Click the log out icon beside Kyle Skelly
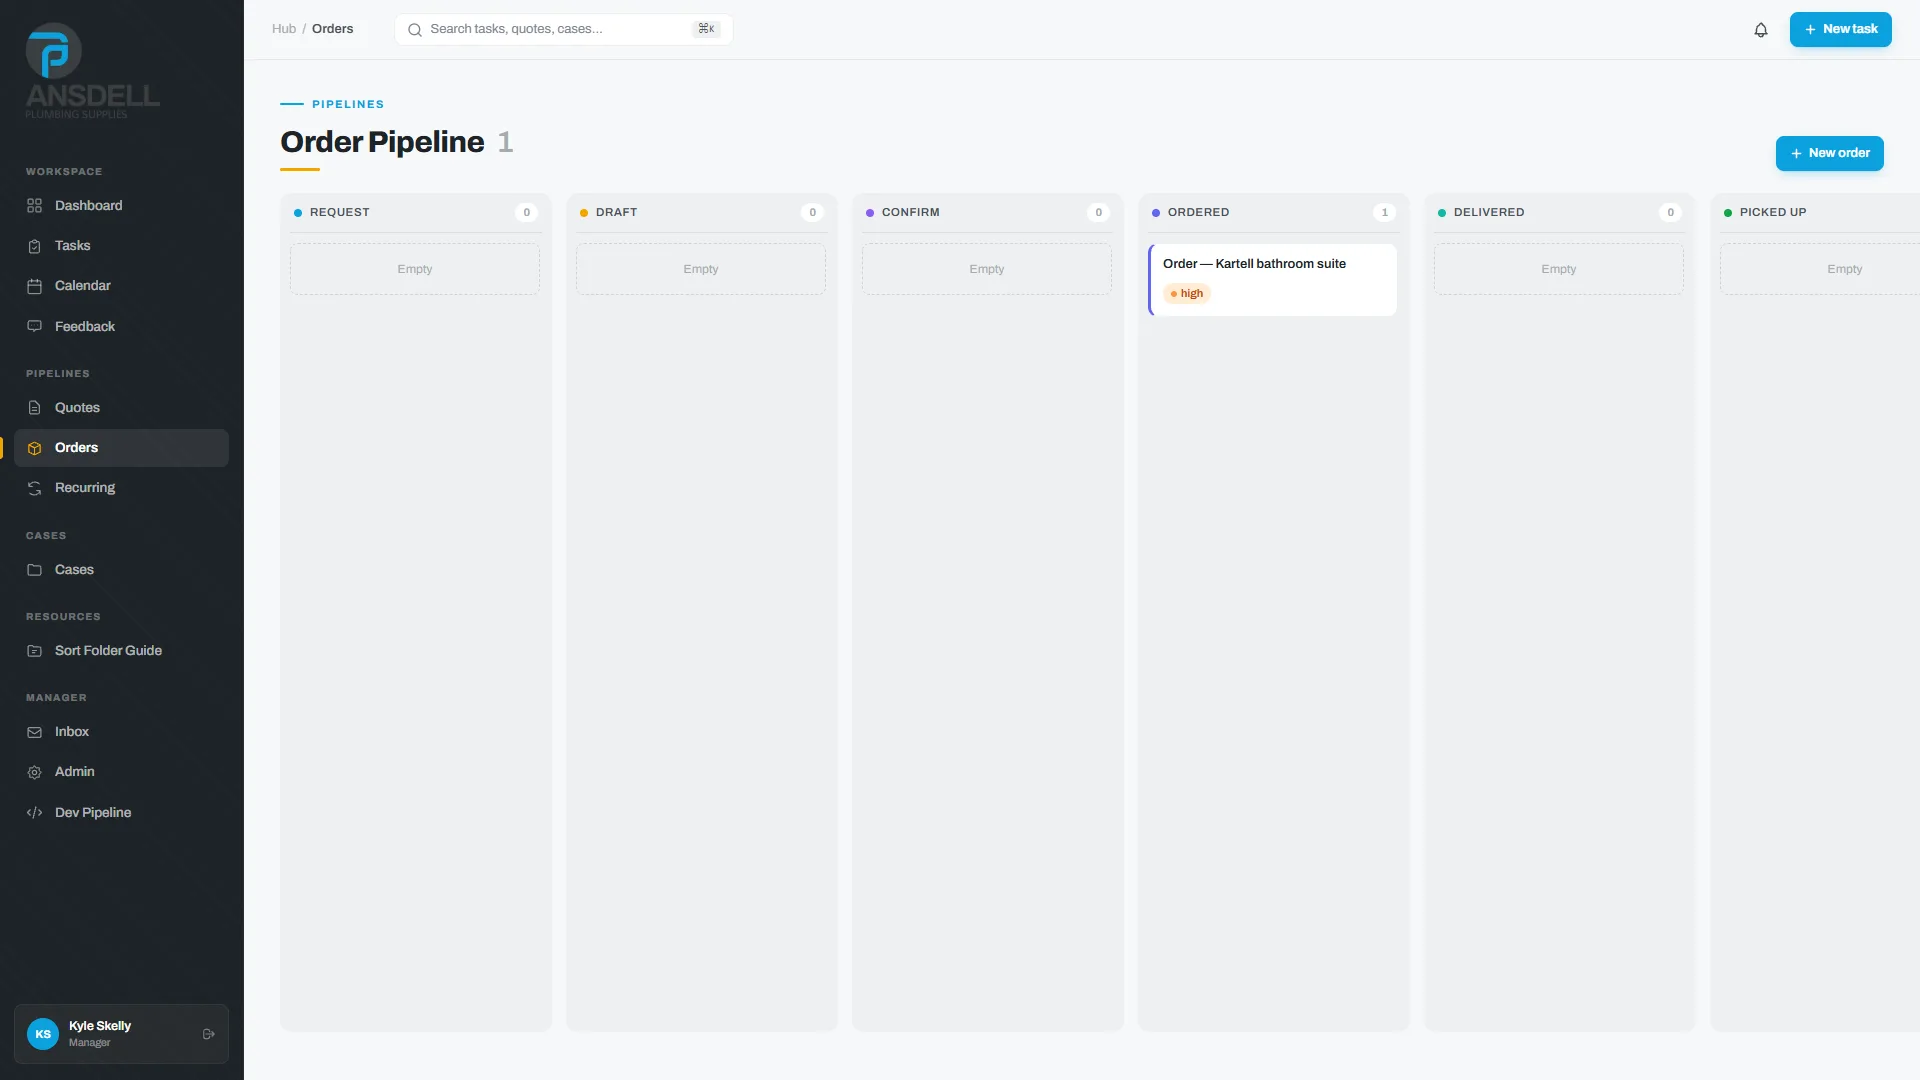This screenshot has width=1920, height=1080. pos(208,1034)
